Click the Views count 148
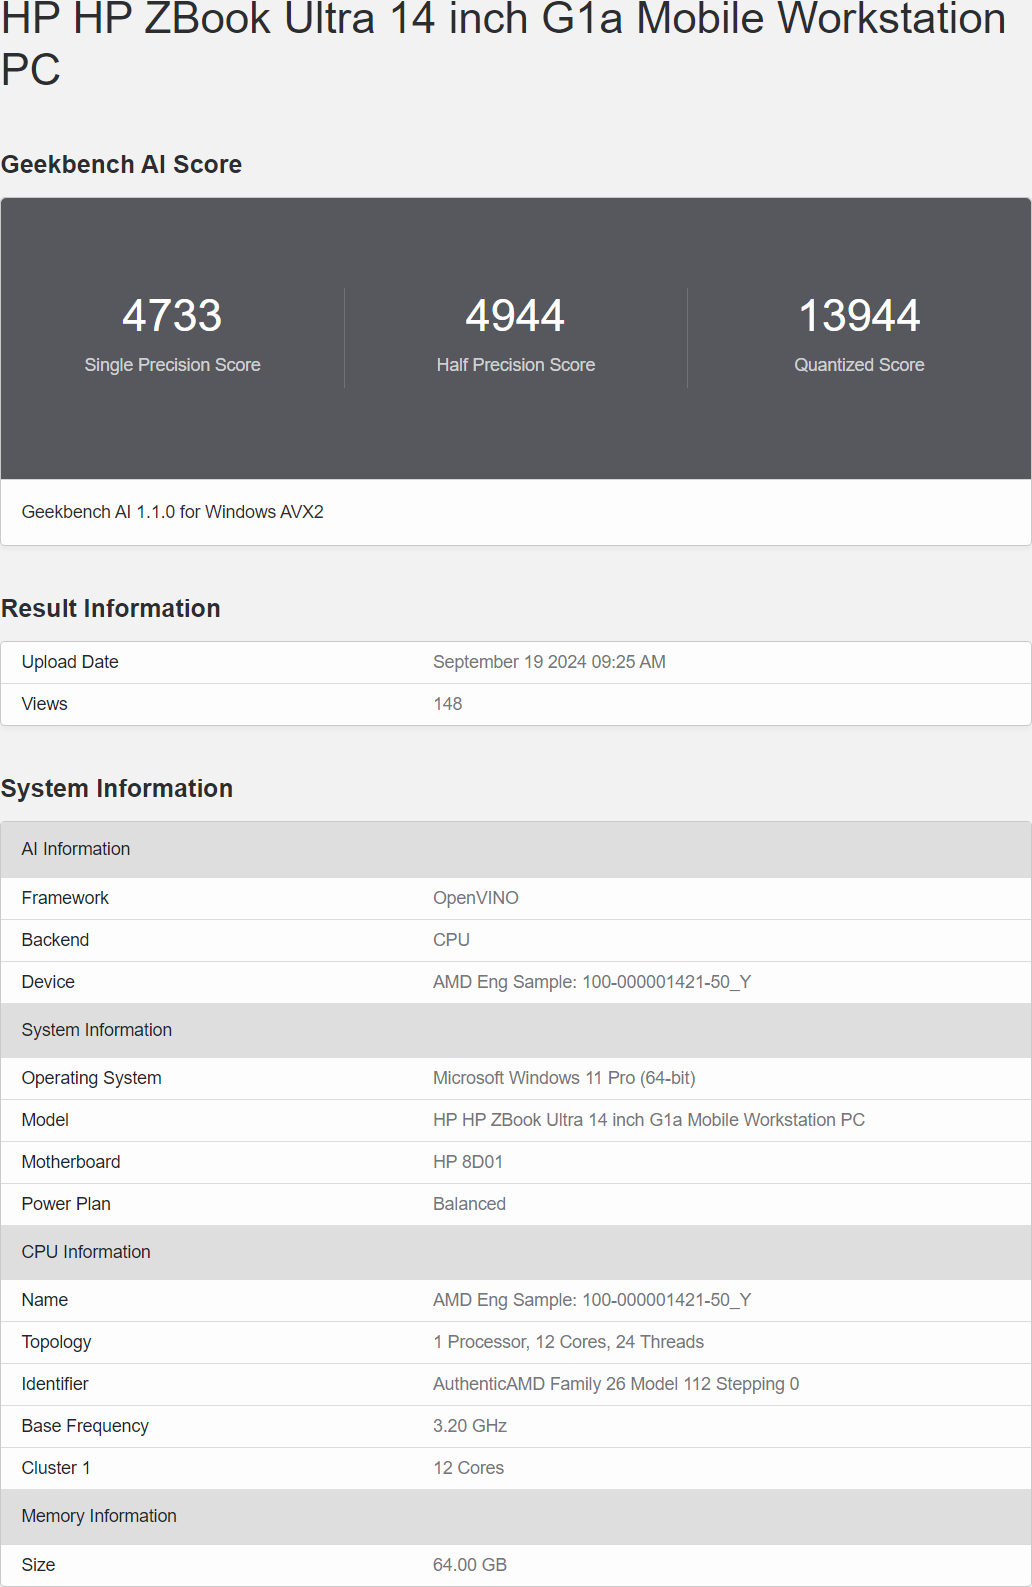 coord(447,704)
